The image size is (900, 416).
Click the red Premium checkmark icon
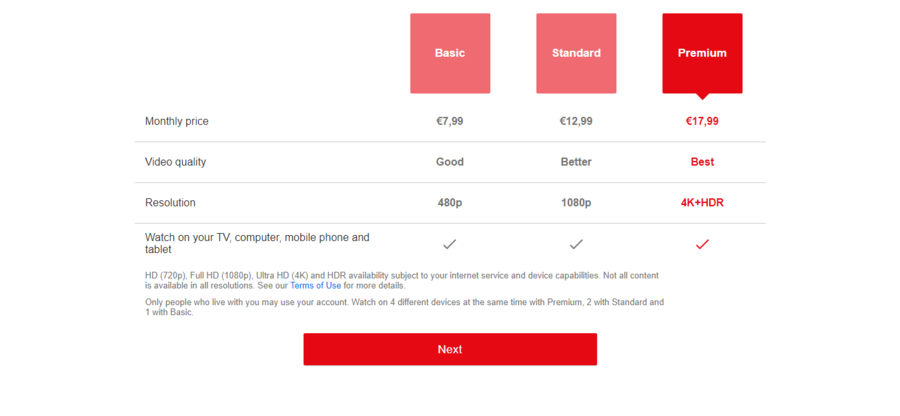pos(702,244)
